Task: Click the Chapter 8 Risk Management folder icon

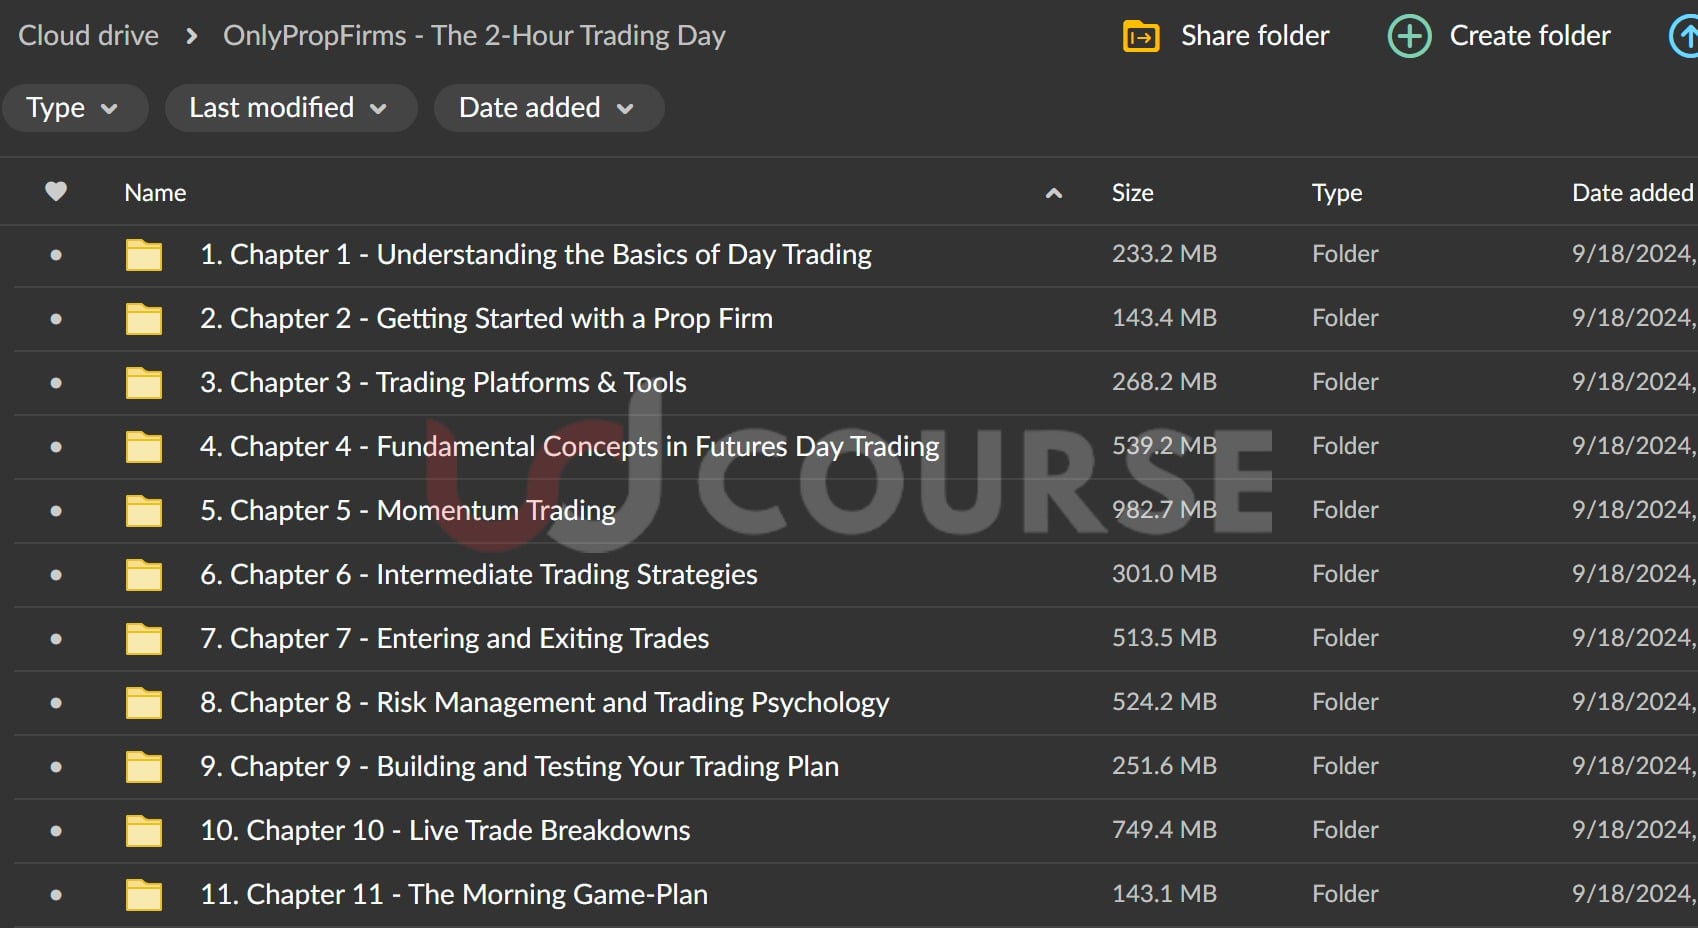Action: (144, 703)
